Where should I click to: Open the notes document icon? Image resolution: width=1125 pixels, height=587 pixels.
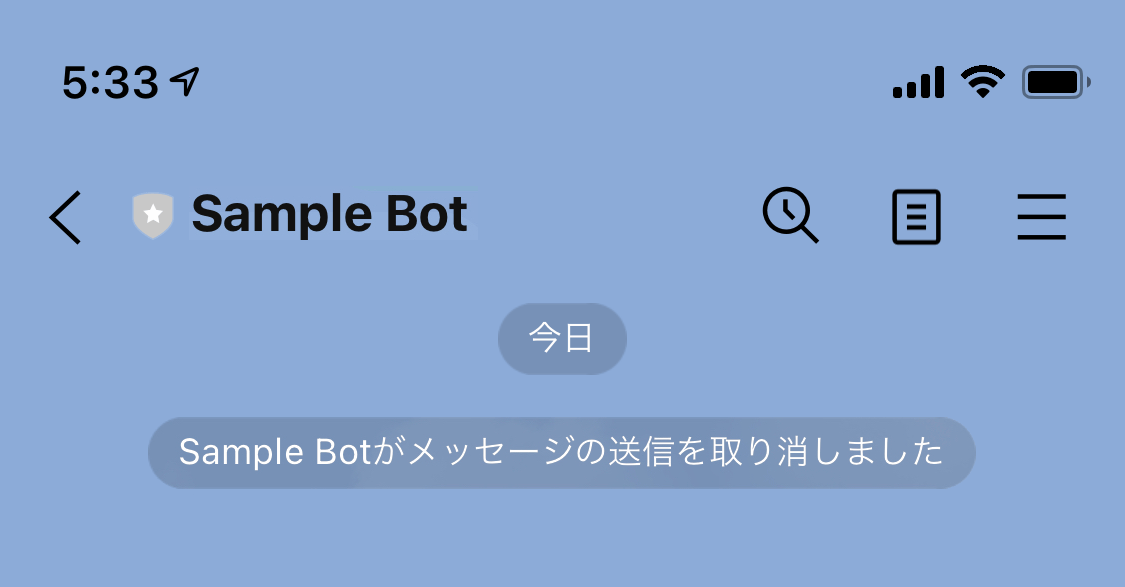tap(916, 216)
